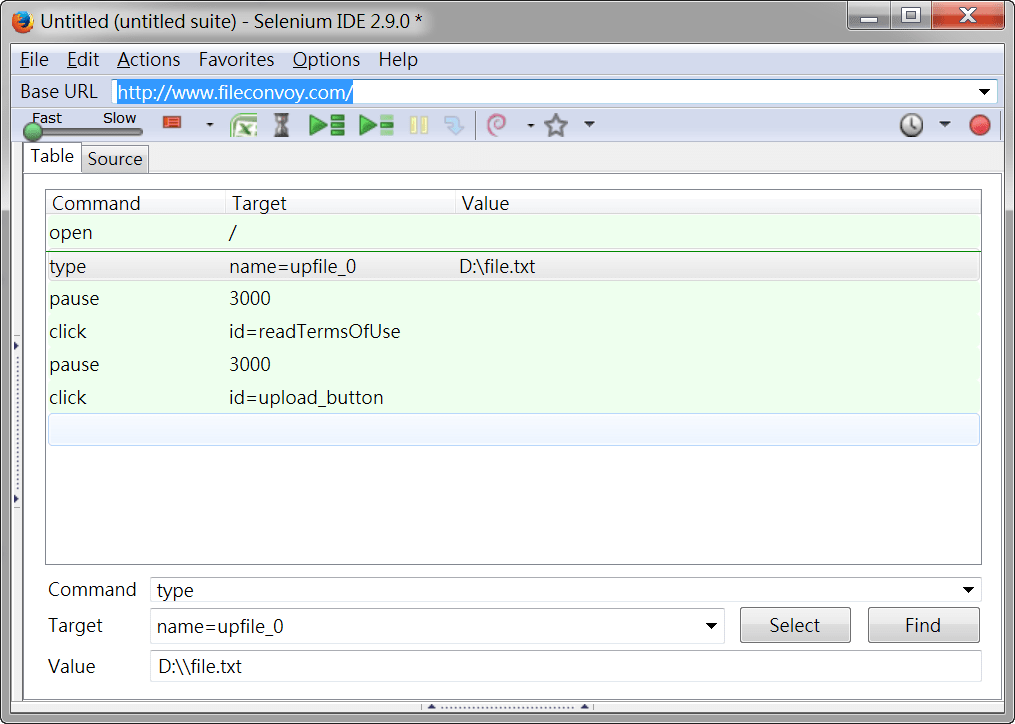The width and height of the screenshot is (1015, 724).
Task: Switch to the Source tab
Action: (115, 159)
